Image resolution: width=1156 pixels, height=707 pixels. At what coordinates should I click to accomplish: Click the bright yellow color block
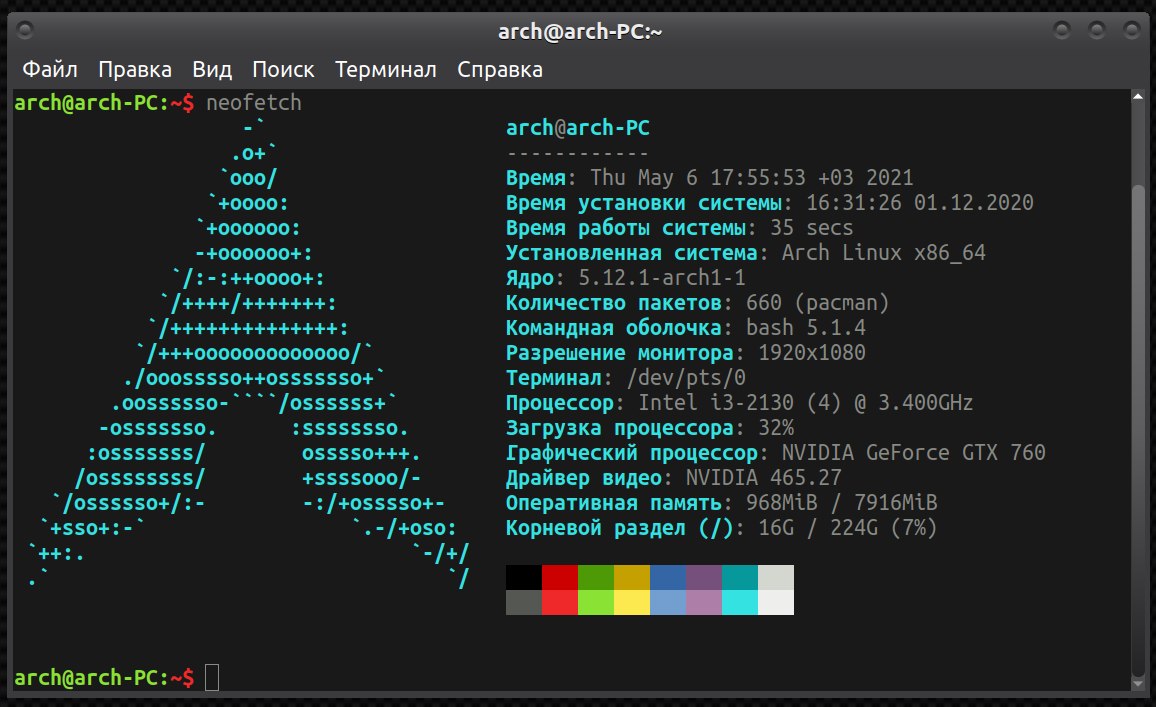(632, 602)
